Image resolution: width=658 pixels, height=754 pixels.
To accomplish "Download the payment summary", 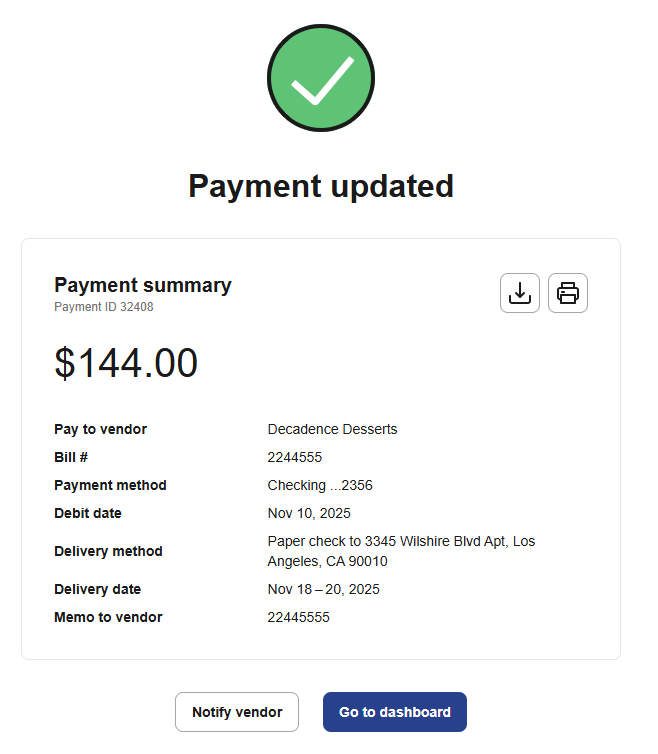I will [x=520, y=293].
